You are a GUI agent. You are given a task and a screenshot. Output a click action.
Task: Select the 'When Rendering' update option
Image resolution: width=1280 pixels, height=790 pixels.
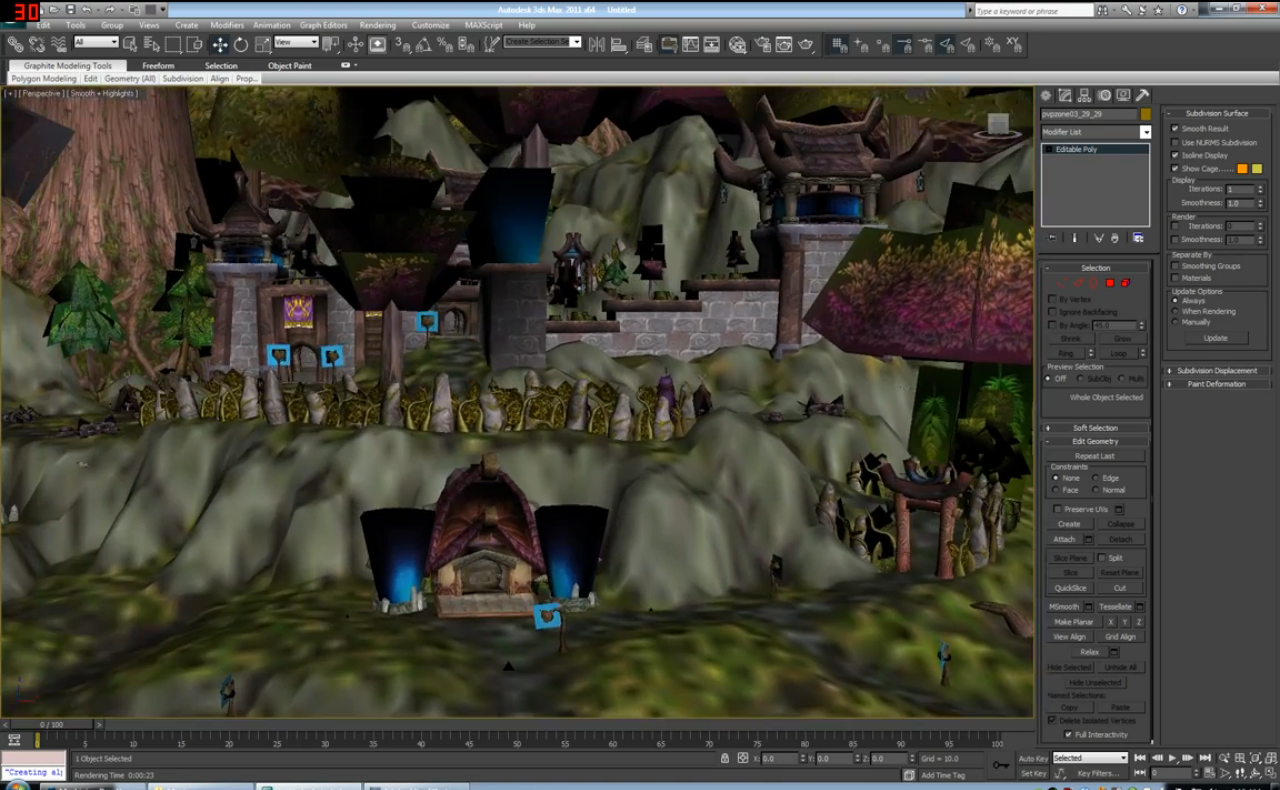(1175, 312)
